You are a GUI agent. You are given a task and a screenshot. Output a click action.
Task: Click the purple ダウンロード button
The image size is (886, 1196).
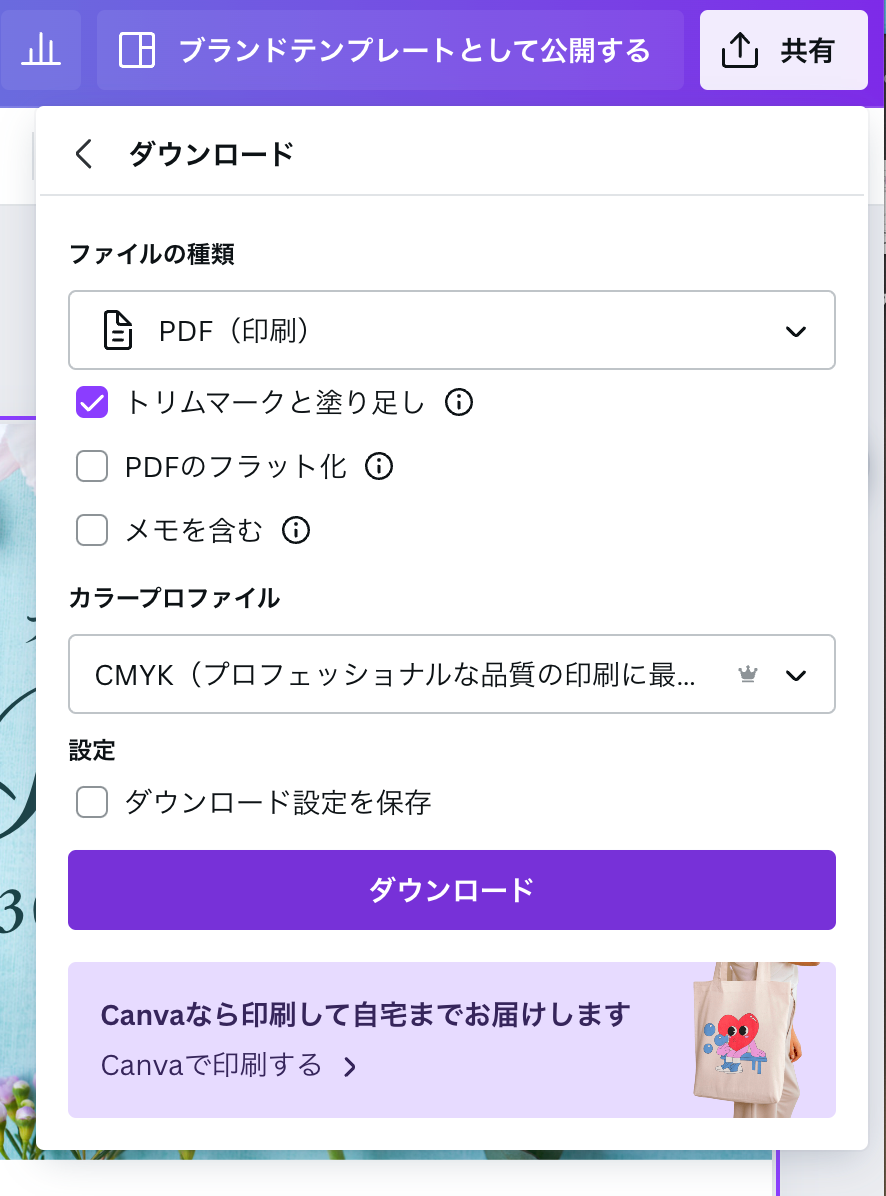[451, 890]
